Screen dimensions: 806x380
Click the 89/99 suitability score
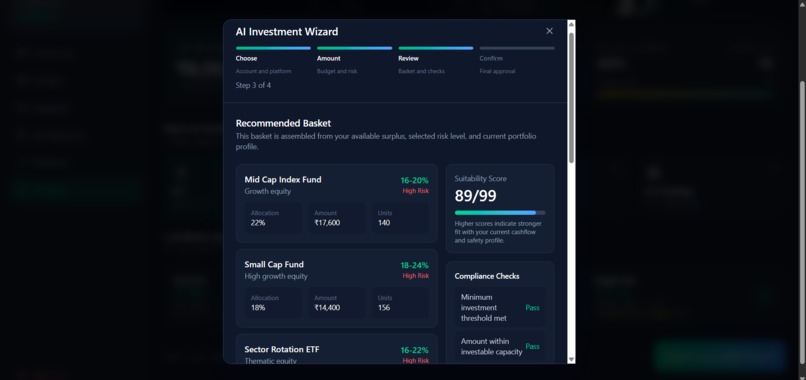pos(475,196)
